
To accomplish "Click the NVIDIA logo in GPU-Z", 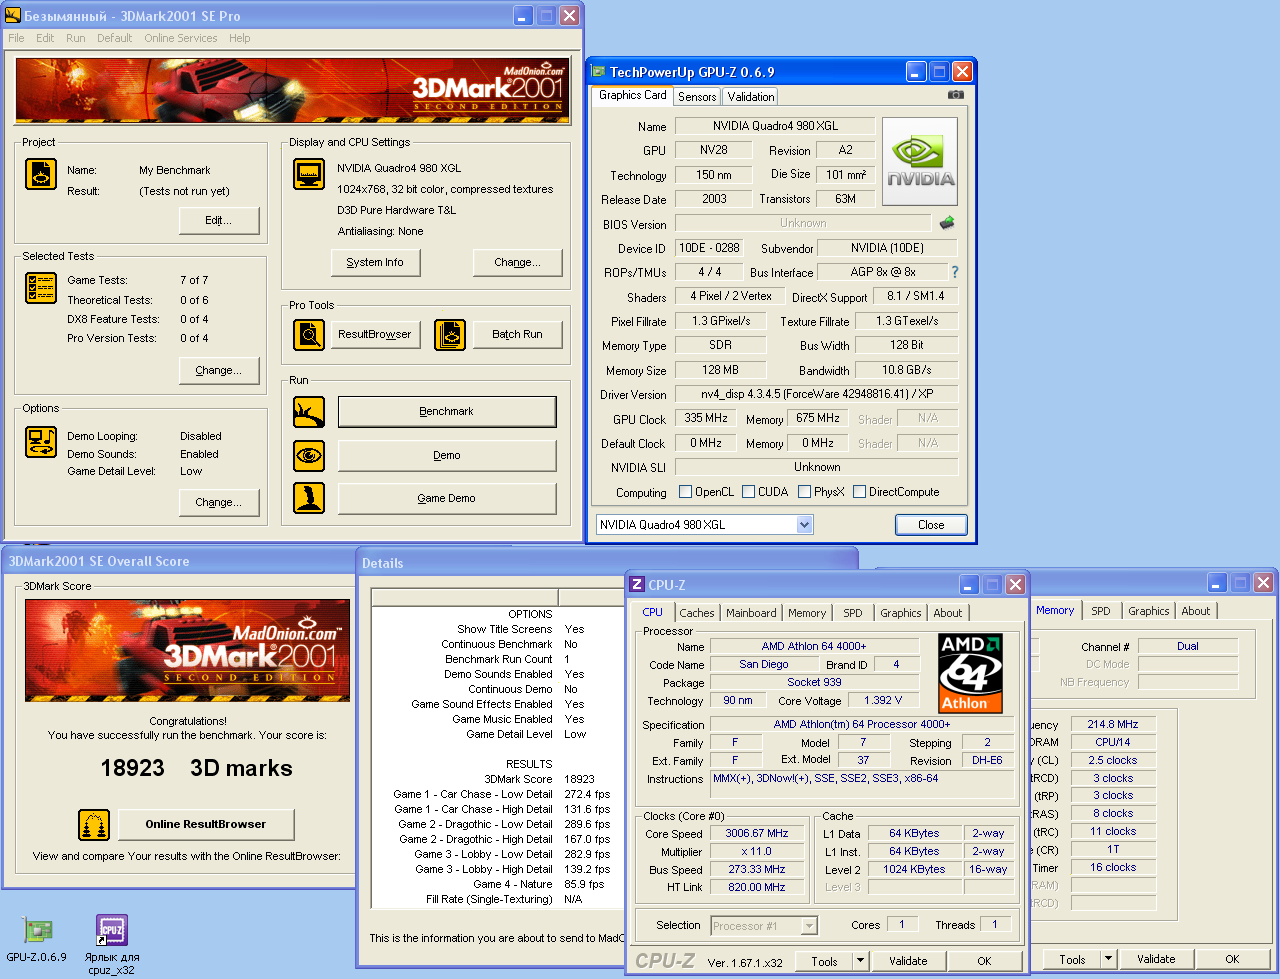I will tap(920, 162).
